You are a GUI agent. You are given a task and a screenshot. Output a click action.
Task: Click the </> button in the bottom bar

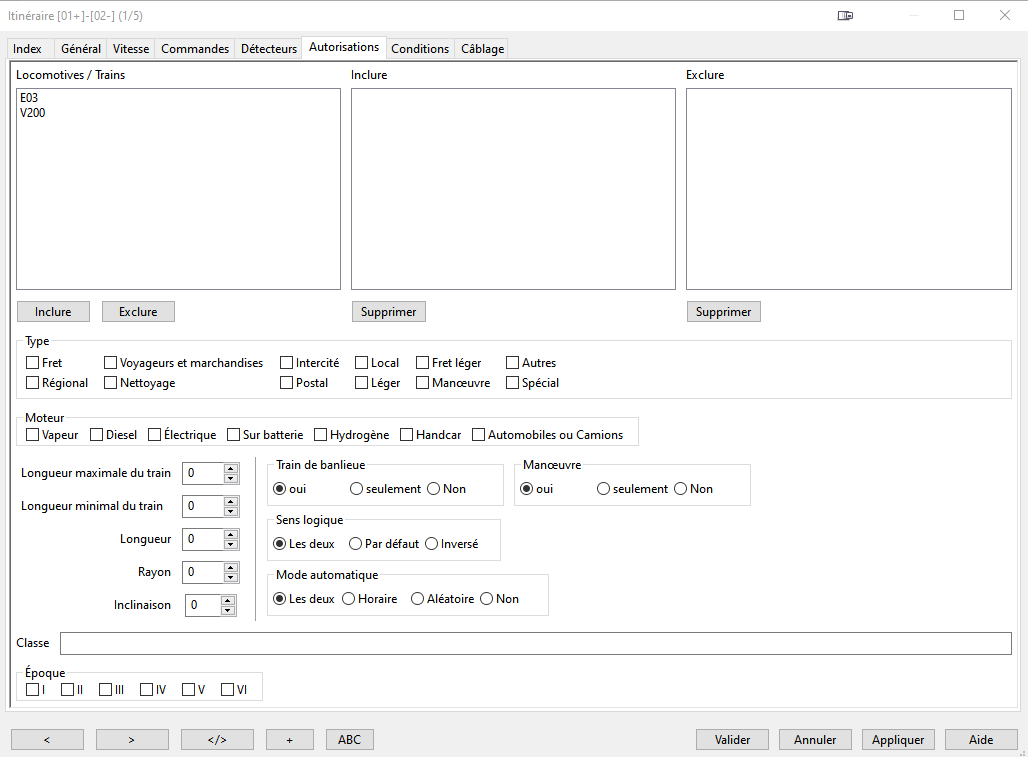[x=217, y=740]
